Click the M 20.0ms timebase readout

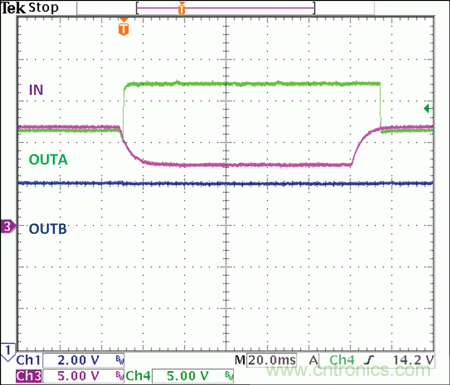click(265, 360)
